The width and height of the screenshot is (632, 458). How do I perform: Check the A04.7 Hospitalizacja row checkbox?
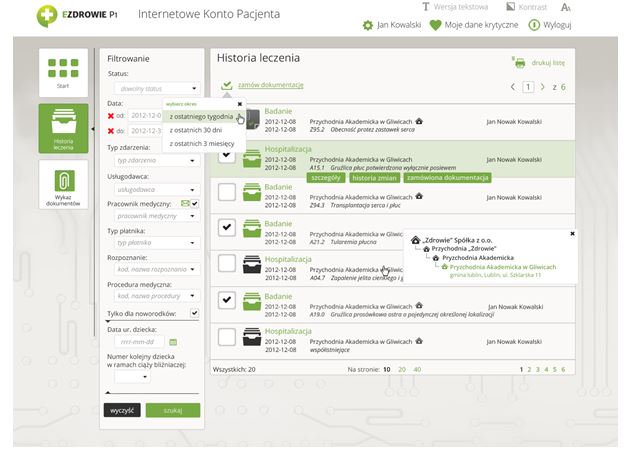pyautogui.click(x=227, y=263)
